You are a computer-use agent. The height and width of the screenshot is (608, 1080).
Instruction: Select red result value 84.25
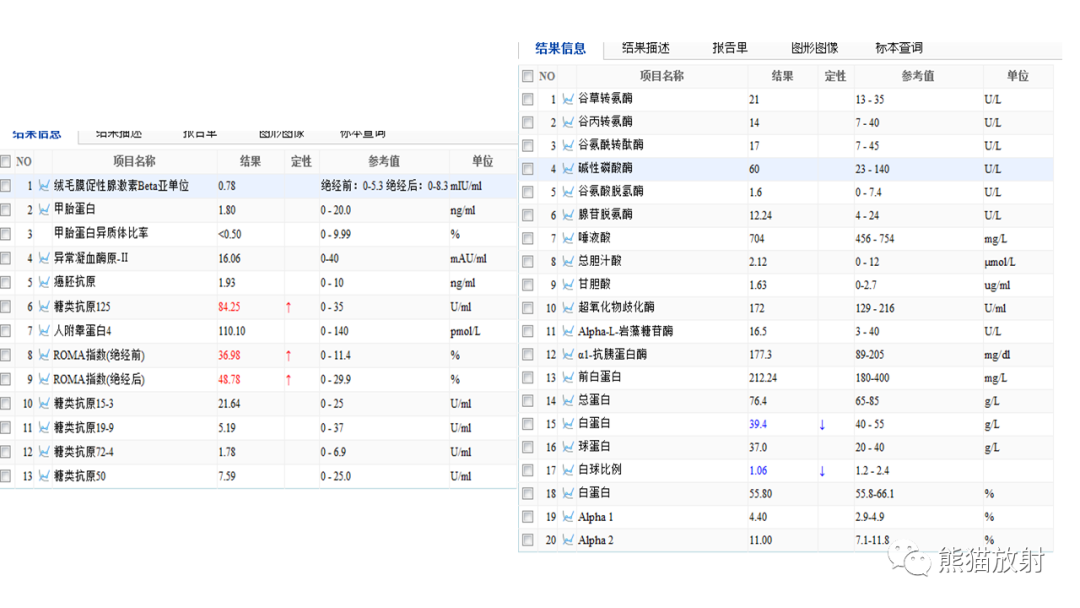(x=229, y=307)
